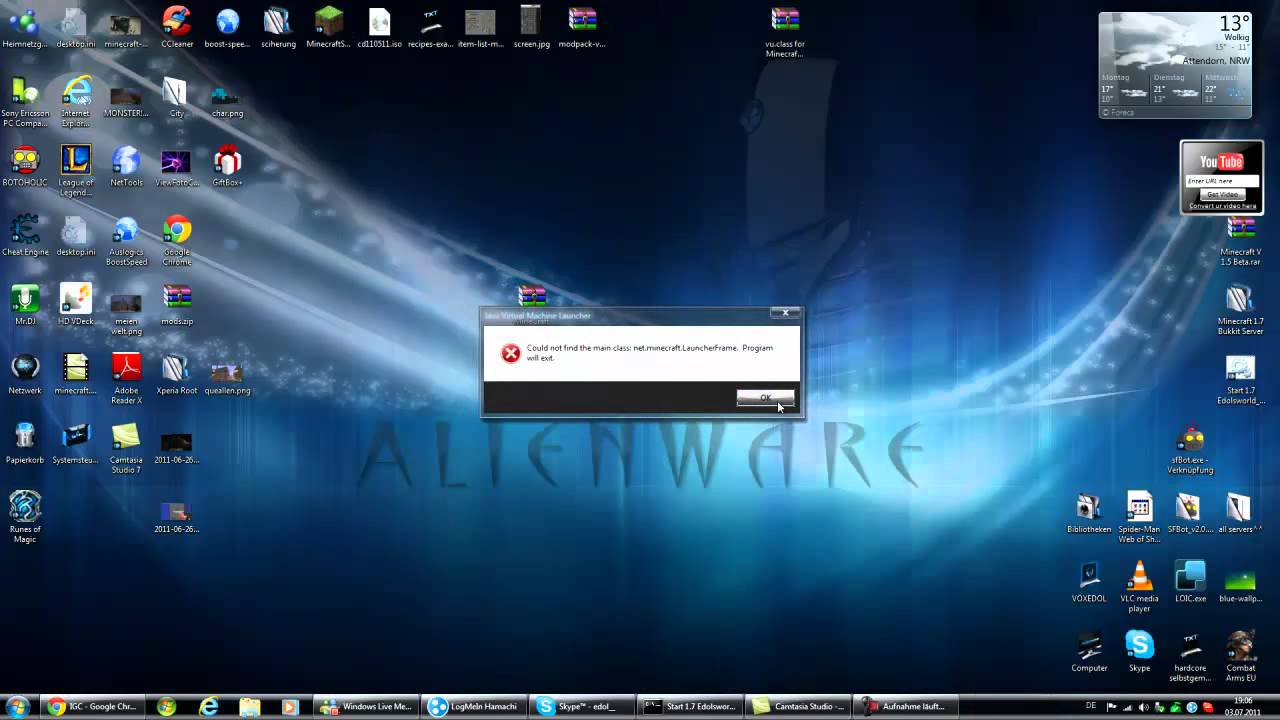1280x720 pixels.
Task: Select the mods.zip archive on desktop
Action: tap(177, 305)
